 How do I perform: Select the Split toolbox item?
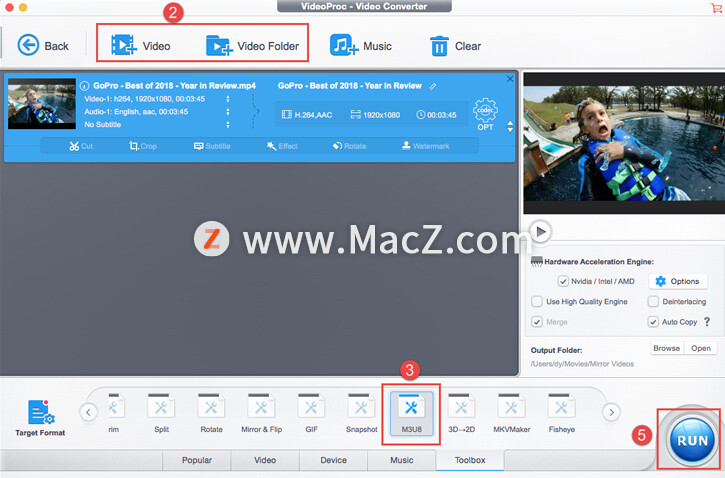click(x=161, y=413)
